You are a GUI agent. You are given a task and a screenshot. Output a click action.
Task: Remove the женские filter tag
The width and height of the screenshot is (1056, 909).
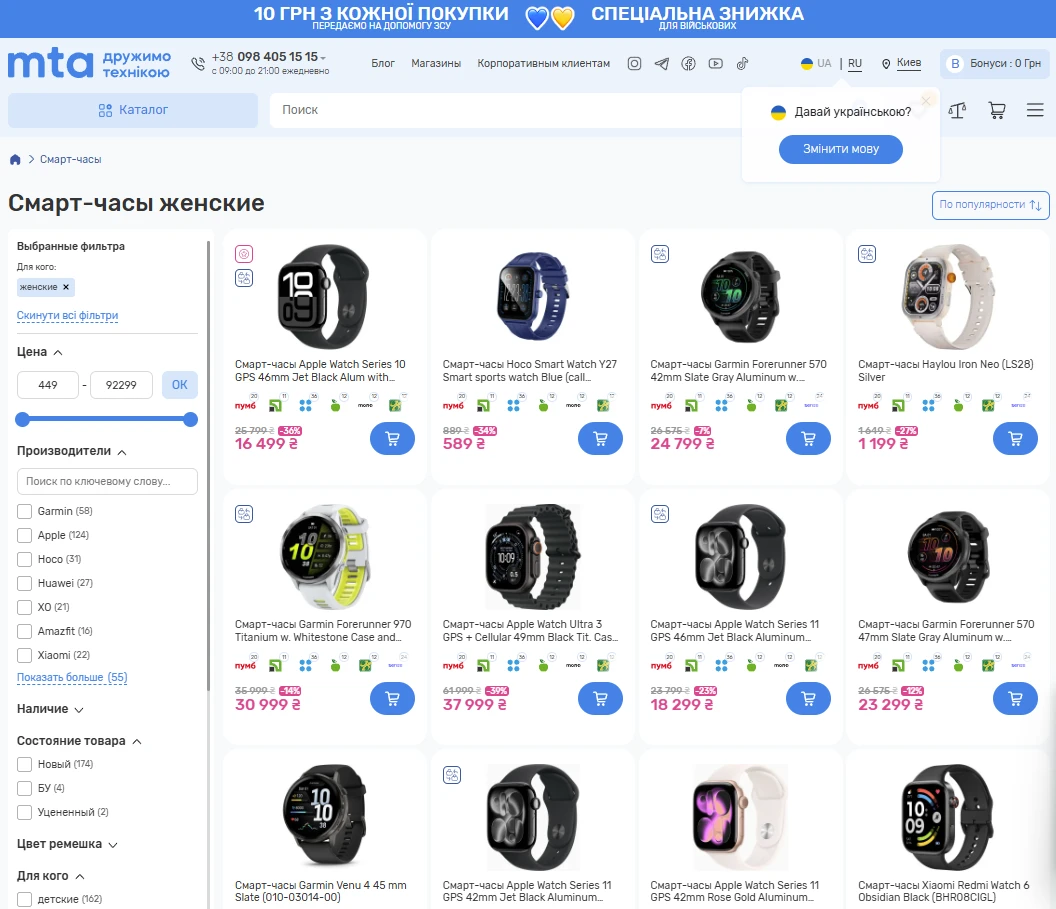(x=66, y=287)
